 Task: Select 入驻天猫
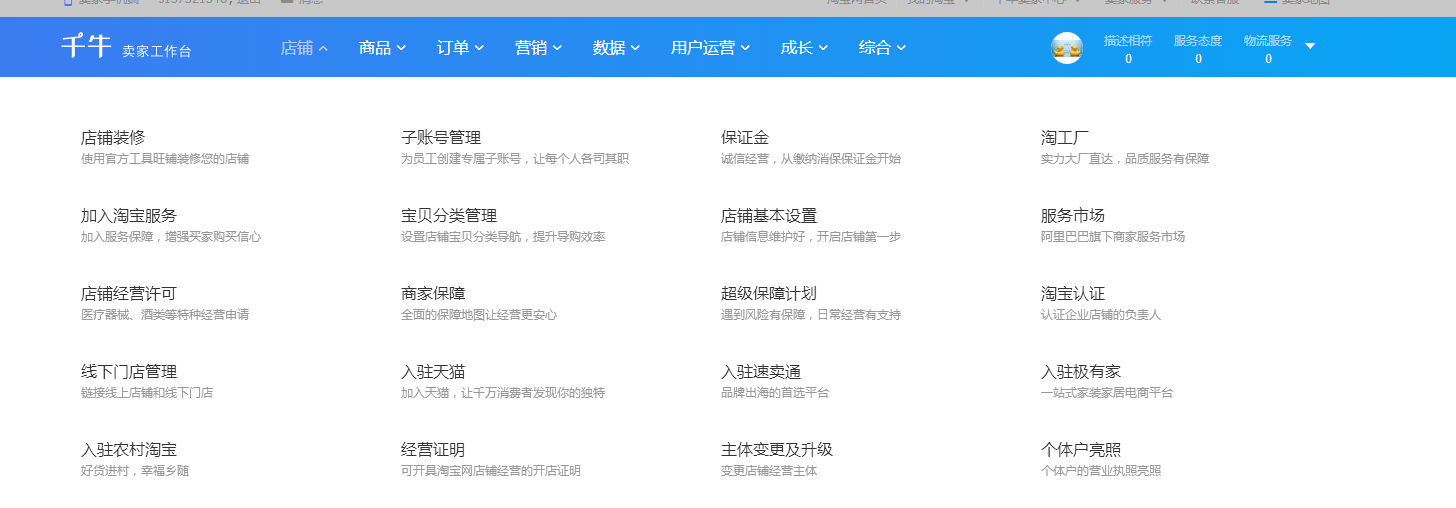pos(433,371)
